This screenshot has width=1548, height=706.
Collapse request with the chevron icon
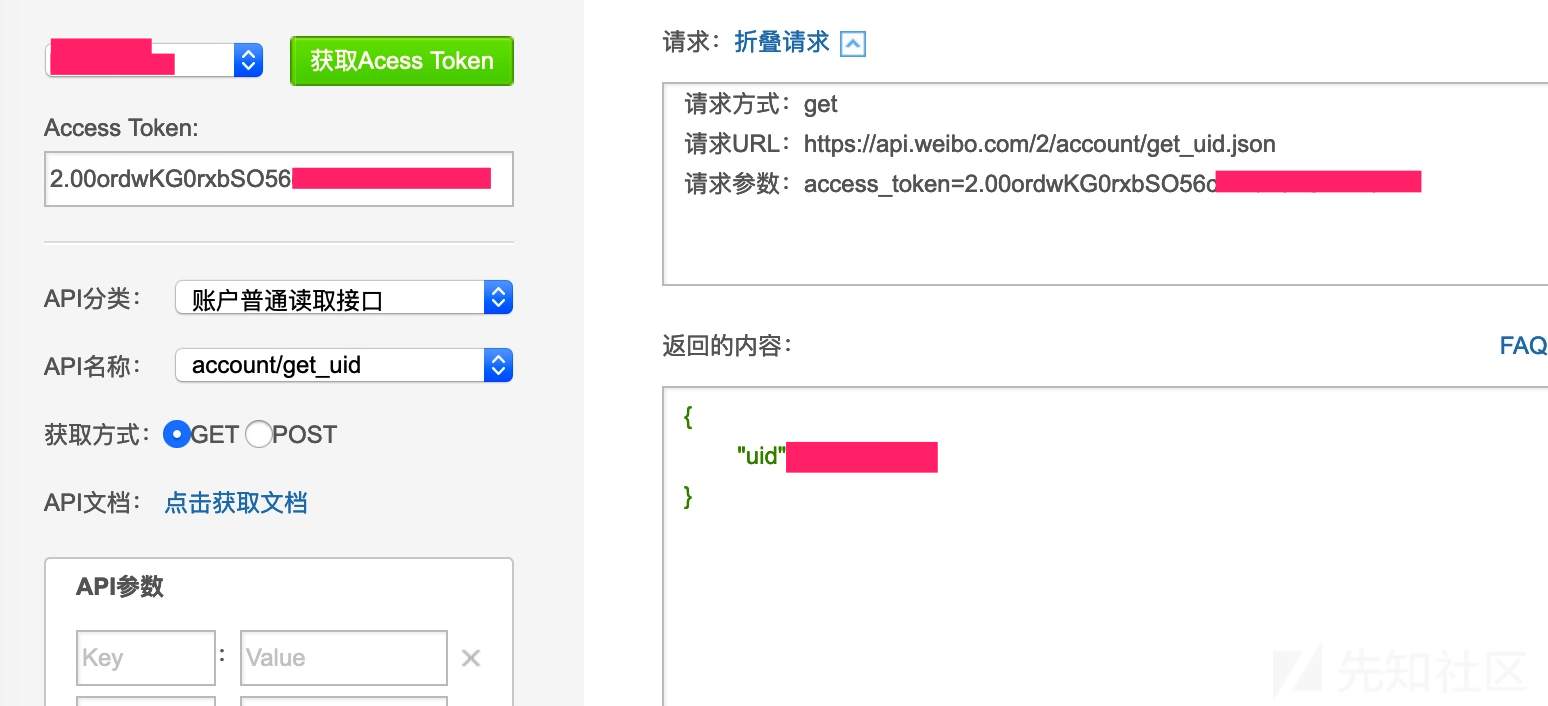(x=852, y=43)
